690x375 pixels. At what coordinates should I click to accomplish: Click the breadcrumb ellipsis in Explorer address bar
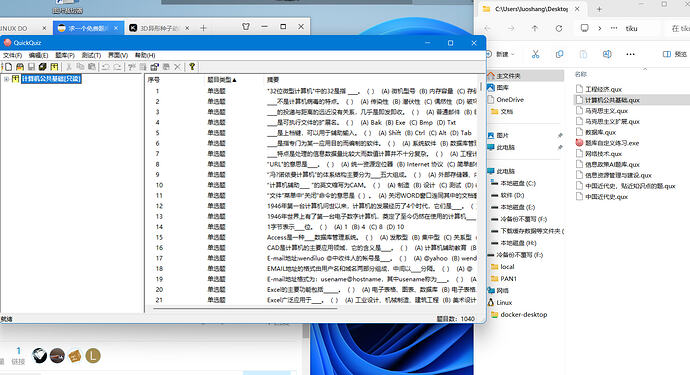(x=614, y=28)
